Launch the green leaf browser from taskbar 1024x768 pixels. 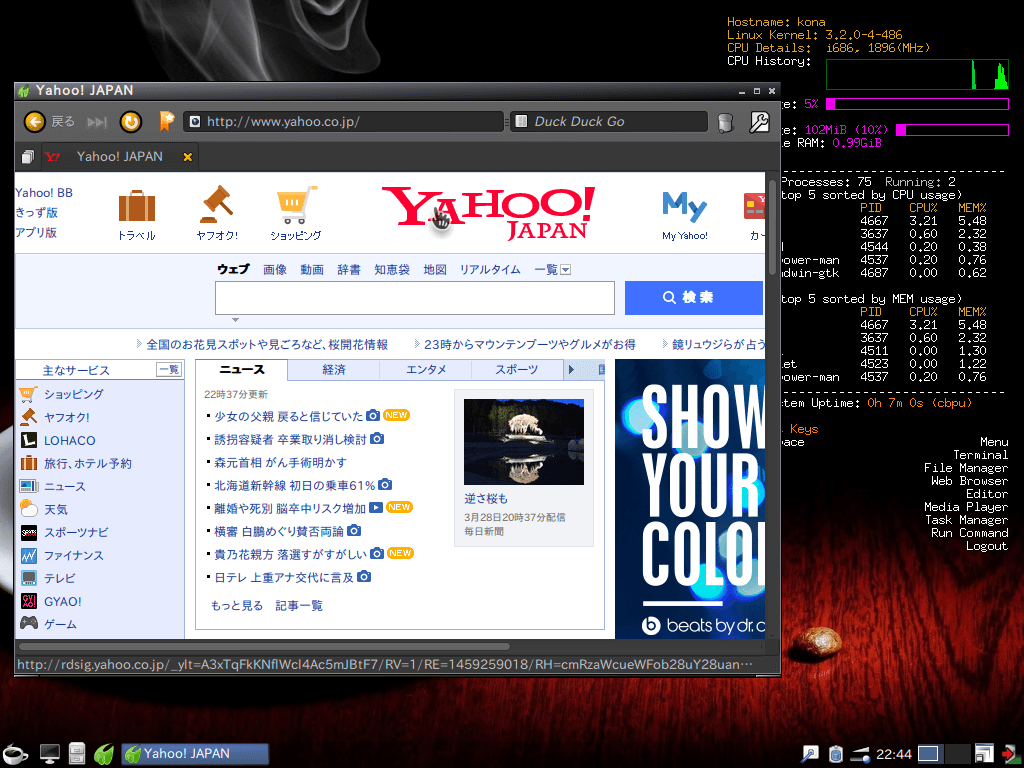tap(104, 754)
